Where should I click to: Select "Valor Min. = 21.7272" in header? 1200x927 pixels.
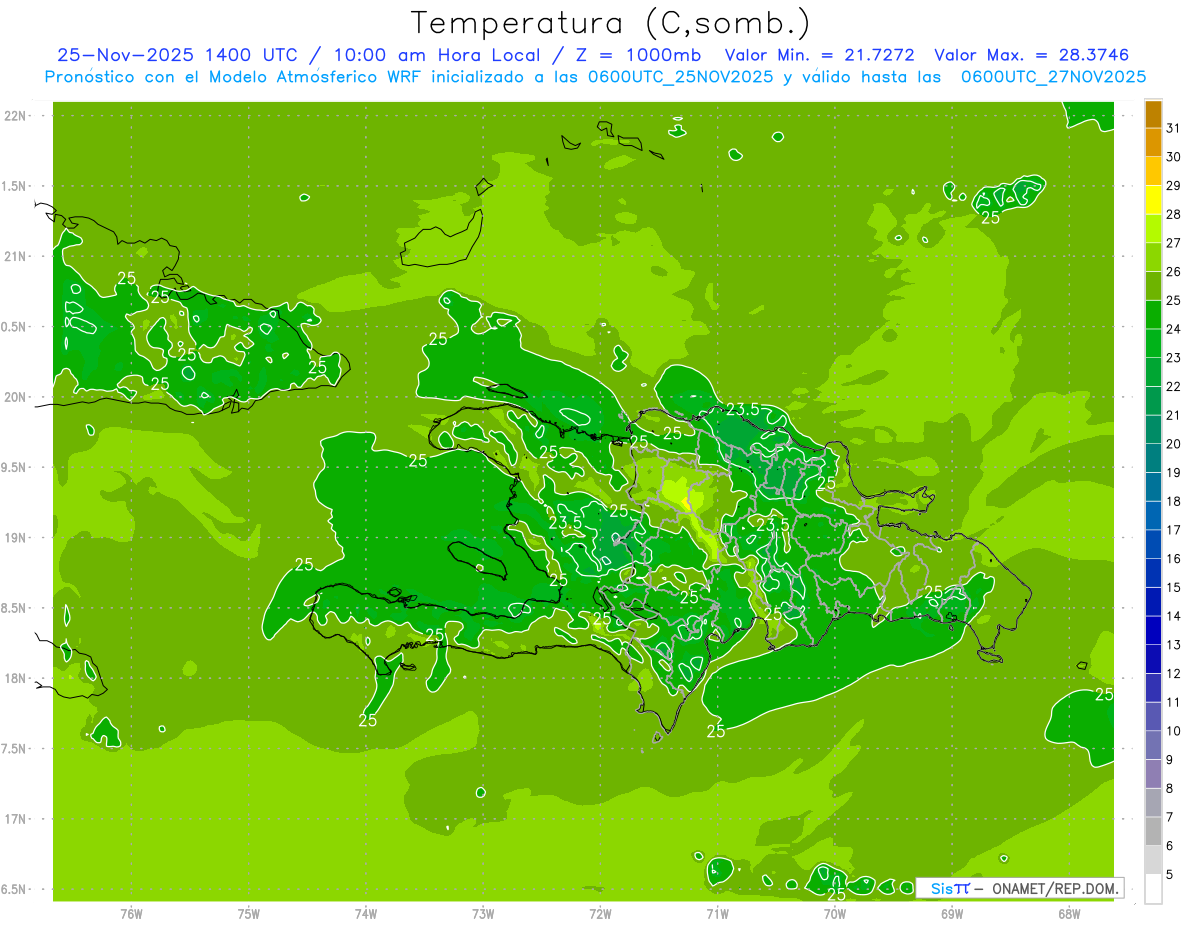pos(820,55)
